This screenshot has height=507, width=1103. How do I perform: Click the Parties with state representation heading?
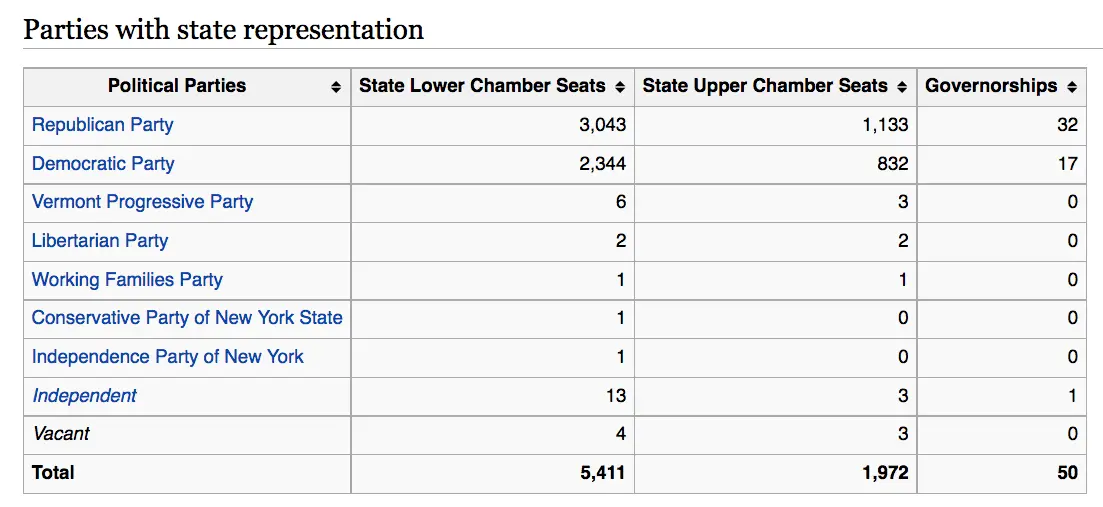pos(223,29)
